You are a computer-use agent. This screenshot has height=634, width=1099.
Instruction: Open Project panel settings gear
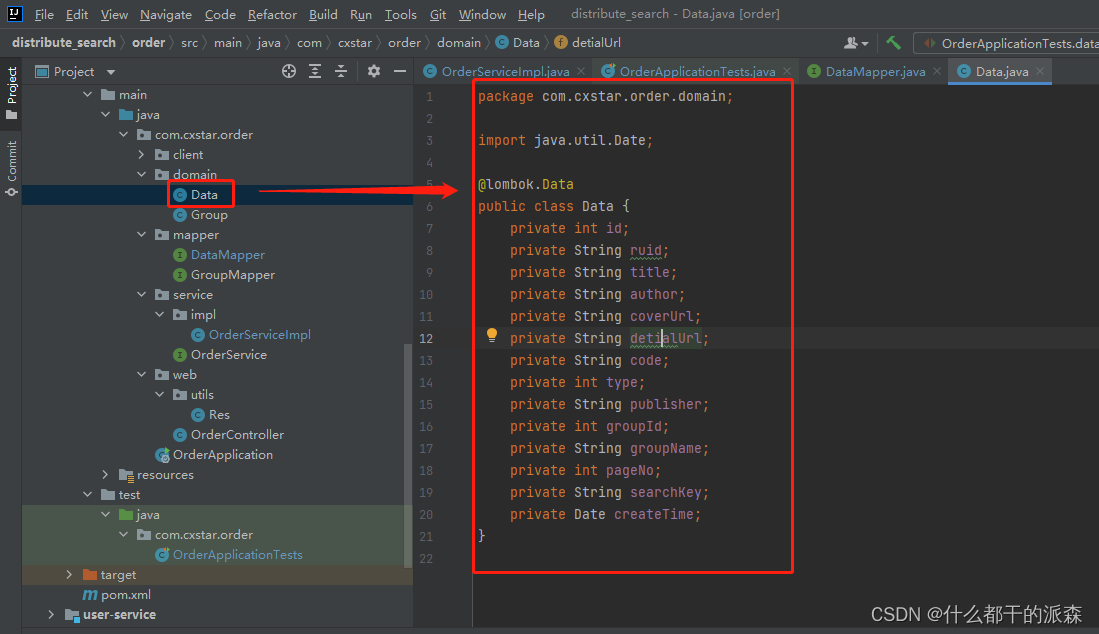[374, 71]
